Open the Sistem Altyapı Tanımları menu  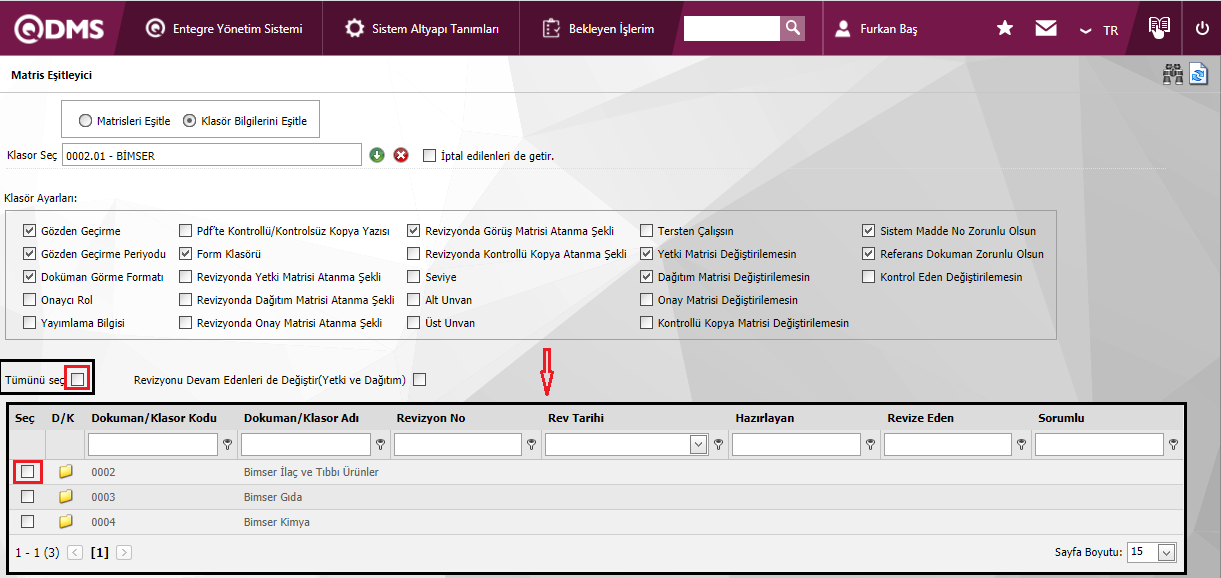422,29
